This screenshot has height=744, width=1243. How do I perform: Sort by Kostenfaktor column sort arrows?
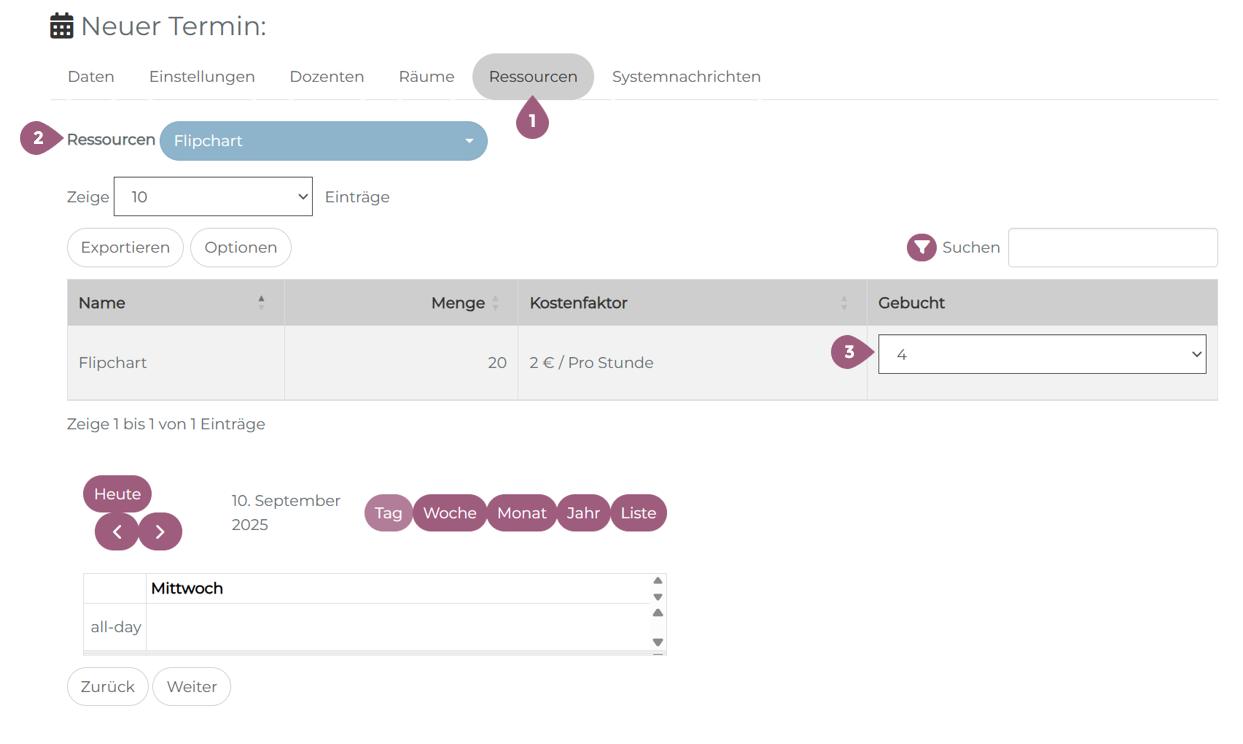(x=844, y=303)
